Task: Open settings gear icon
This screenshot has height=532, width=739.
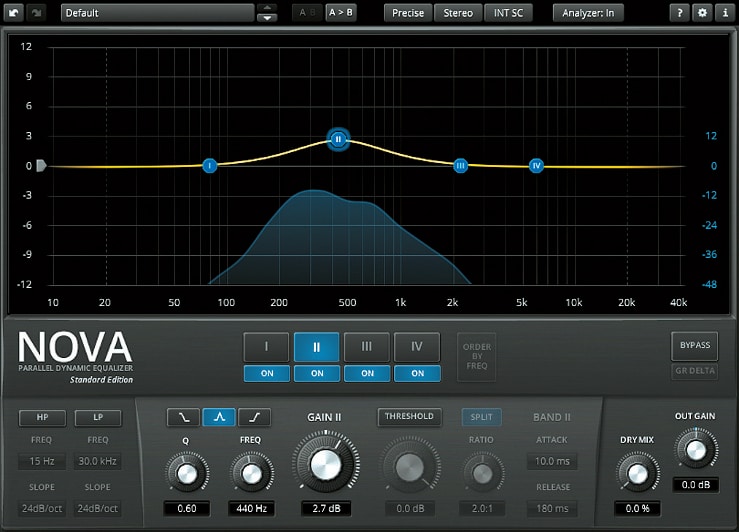Action: coord(702,13)
